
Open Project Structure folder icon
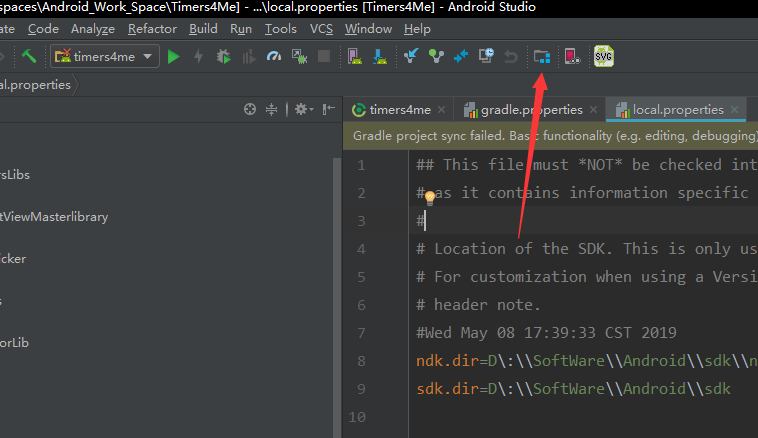[x=542, y=57]
